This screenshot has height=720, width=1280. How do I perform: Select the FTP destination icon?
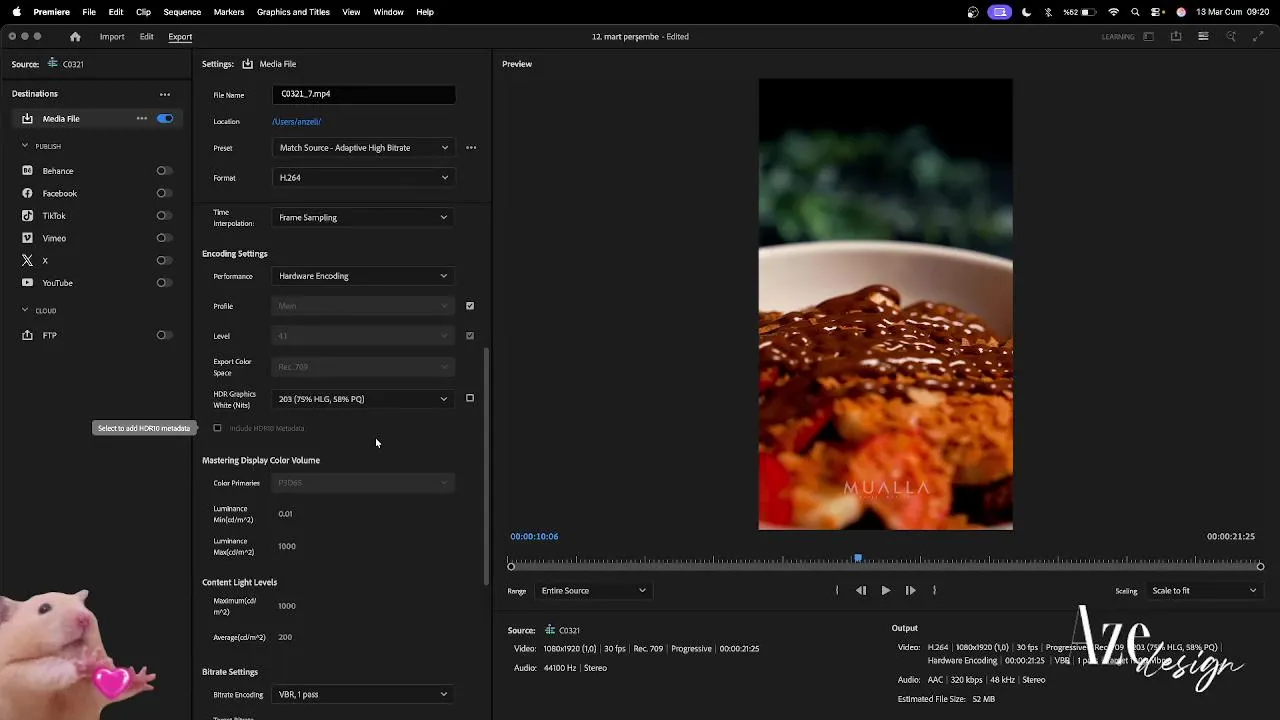(x=27, y=335)
